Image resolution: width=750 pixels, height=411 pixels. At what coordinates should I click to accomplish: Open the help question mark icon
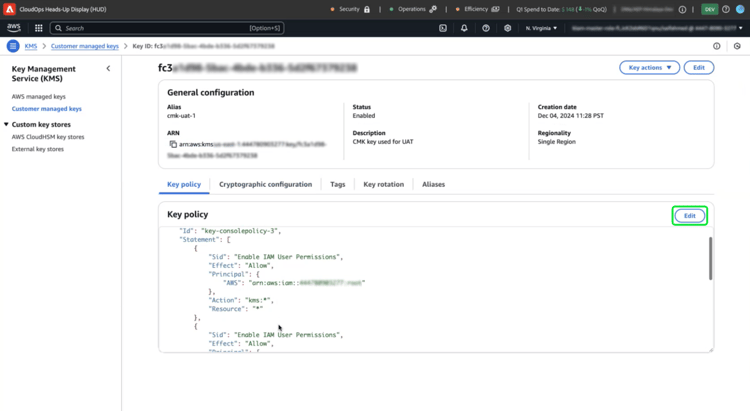tap(486, 28)
